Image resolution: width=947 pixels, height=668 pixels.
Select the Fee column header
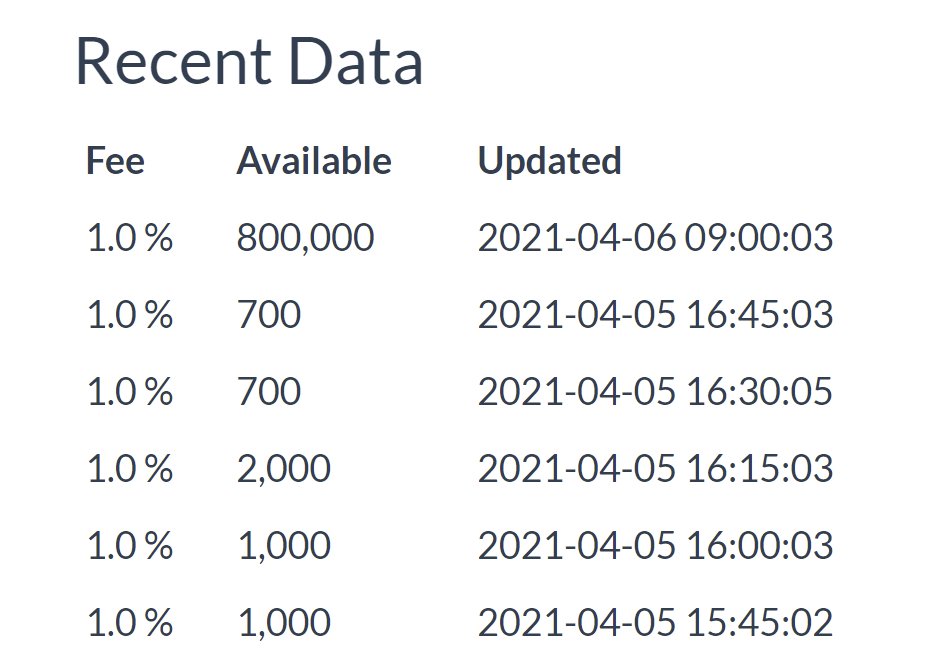click(115, 161)
